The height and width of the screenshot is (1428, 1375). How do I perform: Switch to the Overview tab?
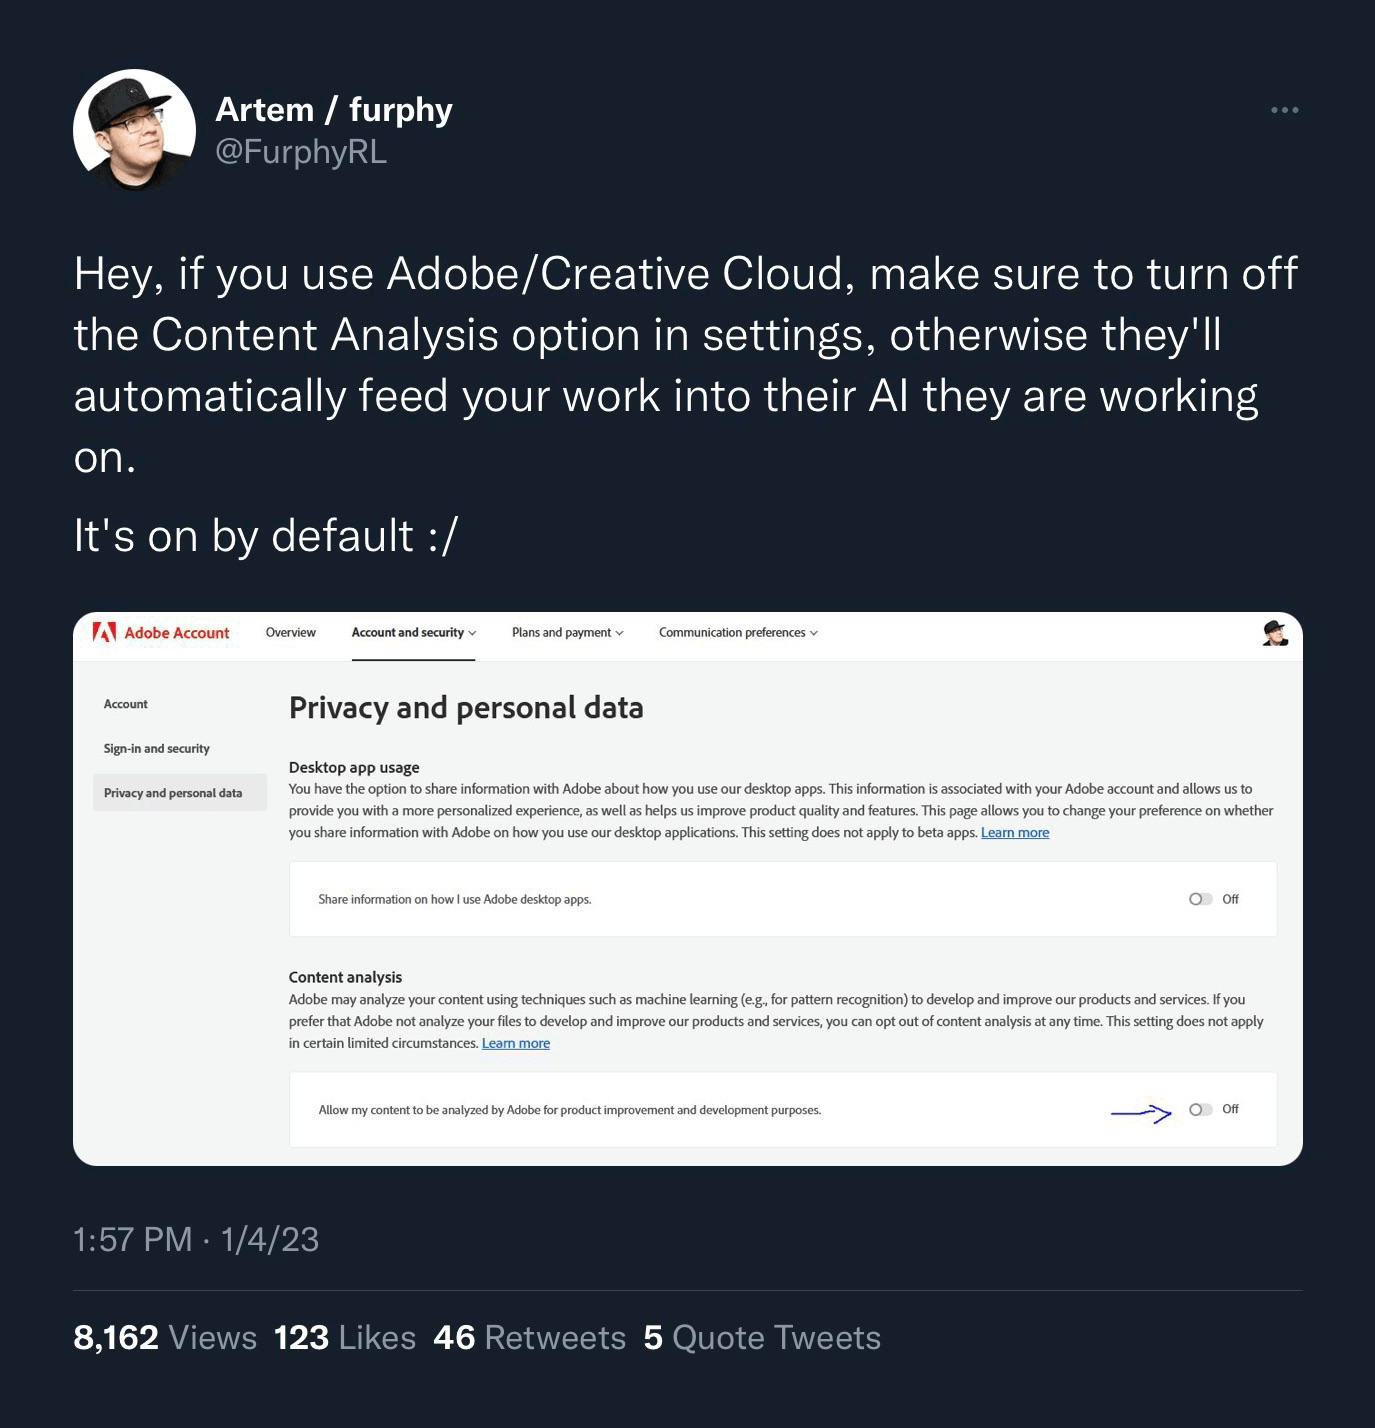pyautogui.click(x=290, y=632)
